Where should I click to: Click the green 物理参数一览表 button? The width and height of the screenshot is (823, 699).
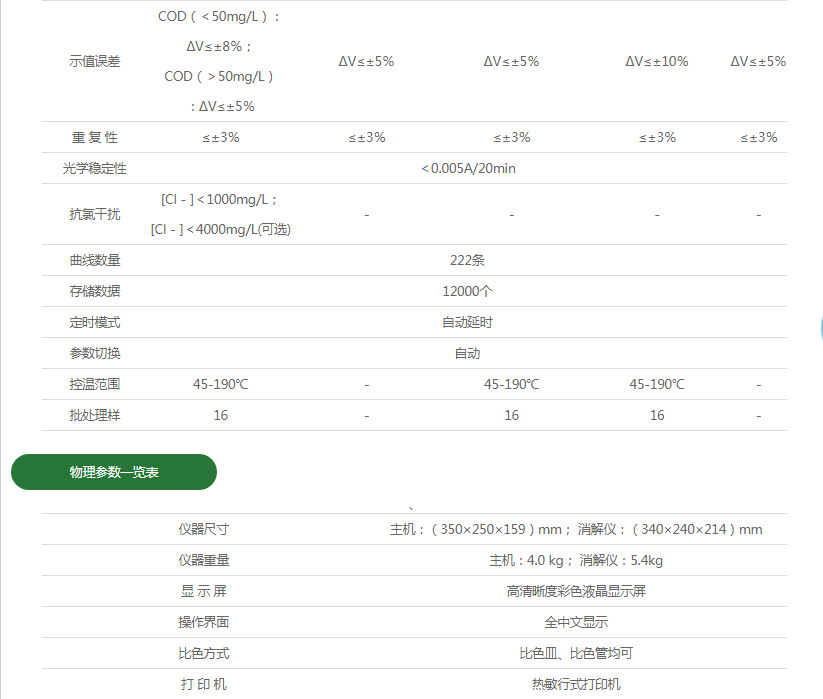pyautogui.click(x=113, y=471)
